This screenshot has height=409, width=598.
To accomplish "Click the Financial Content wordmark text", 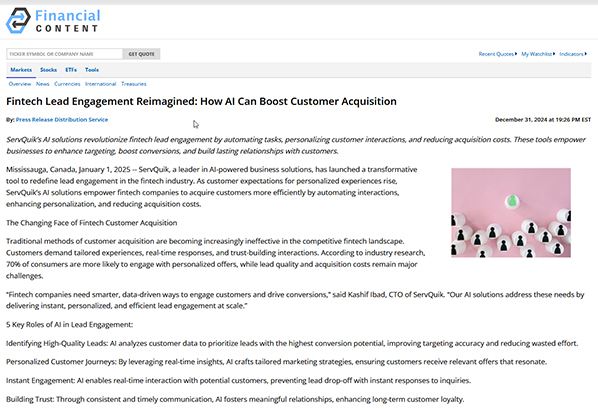I will tap(68, 21).
